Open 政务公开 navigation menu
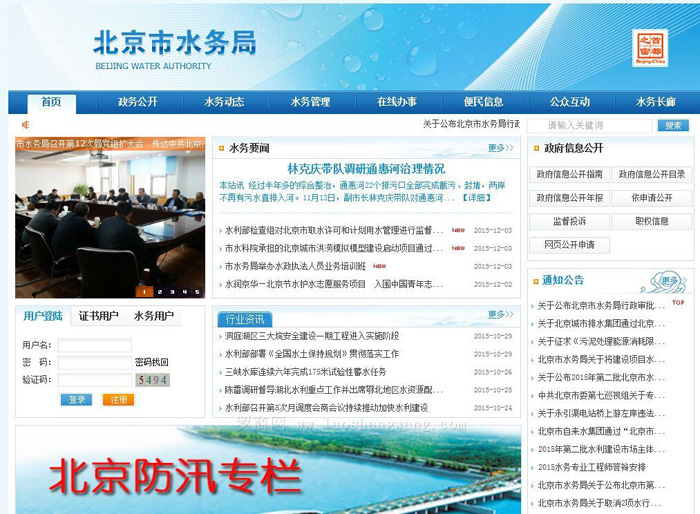This screenshot has height=514, width=700. click(x=138, y=102)
